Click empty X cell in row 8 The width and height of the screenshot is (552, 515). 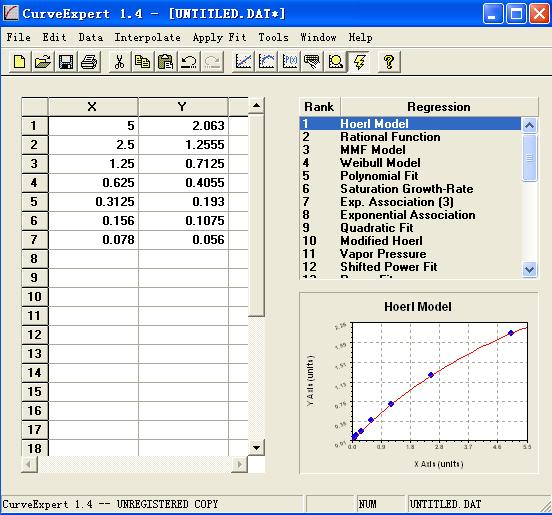93,259
